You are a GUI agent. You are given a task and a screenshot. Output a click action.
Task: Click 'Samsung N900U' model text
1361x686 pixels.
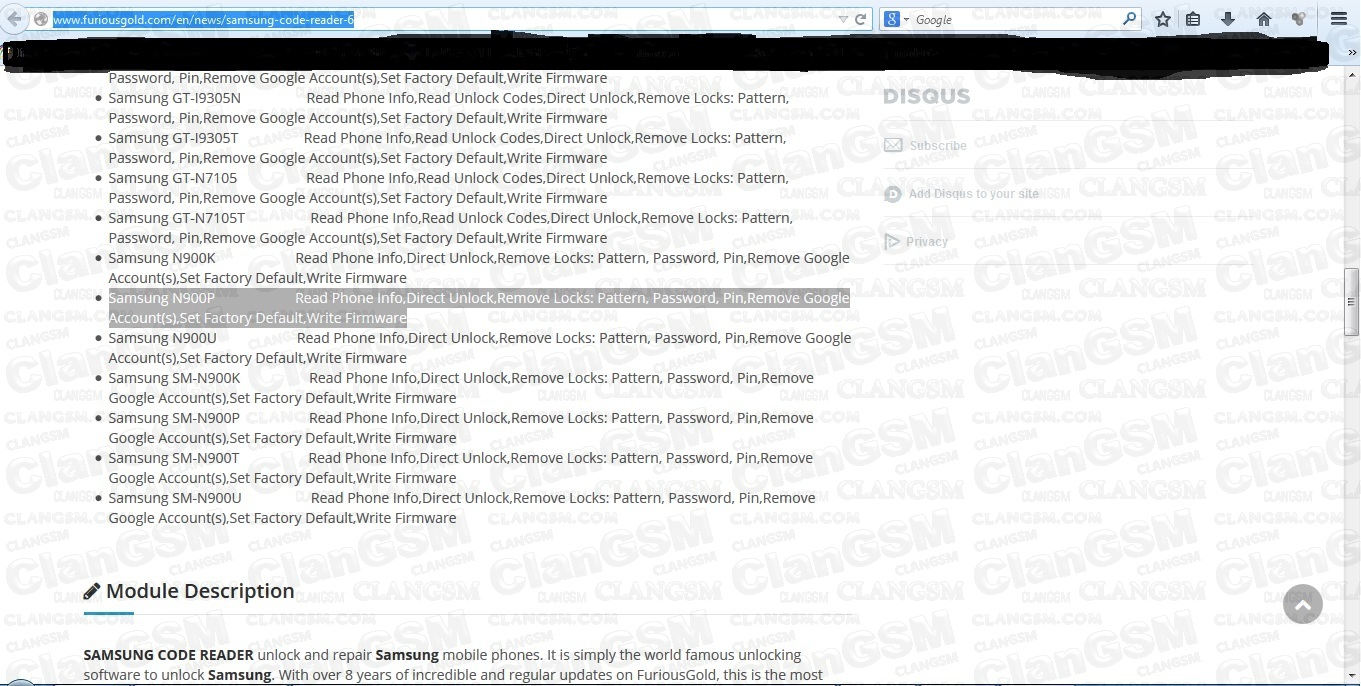tap(163, 338)
